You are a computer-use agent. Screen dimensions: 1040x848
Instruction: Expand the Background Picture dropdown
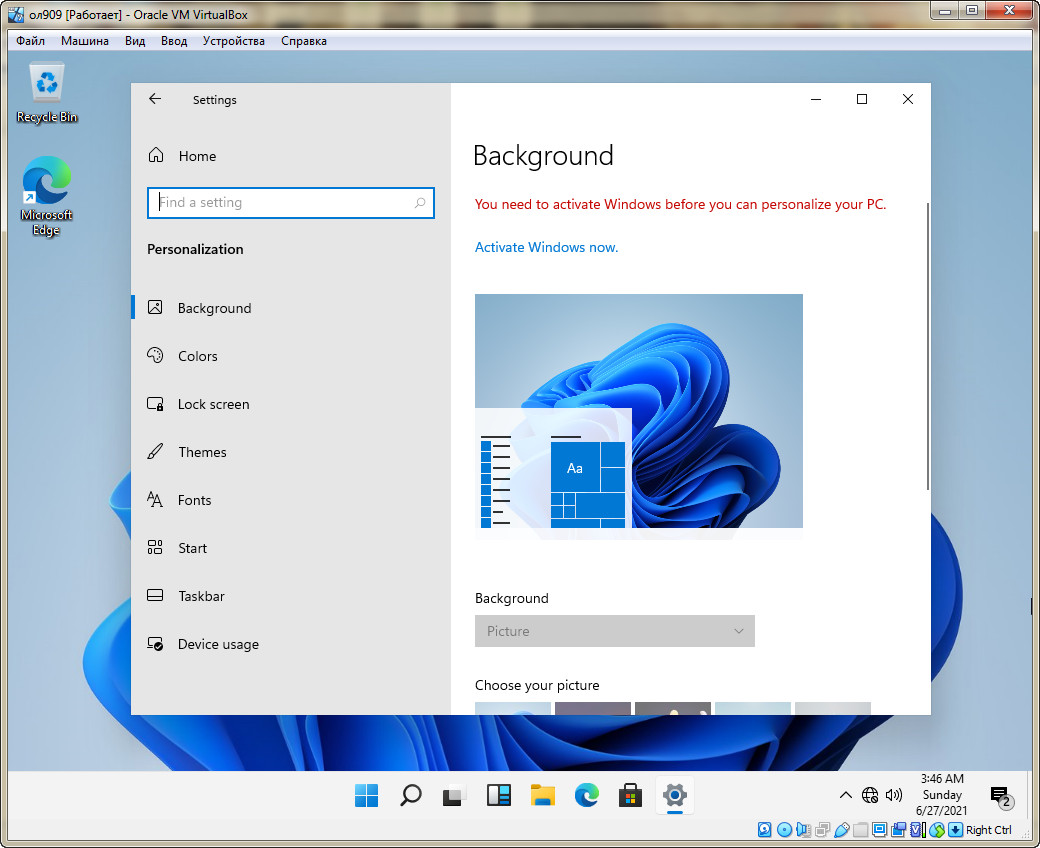(614, 631)
